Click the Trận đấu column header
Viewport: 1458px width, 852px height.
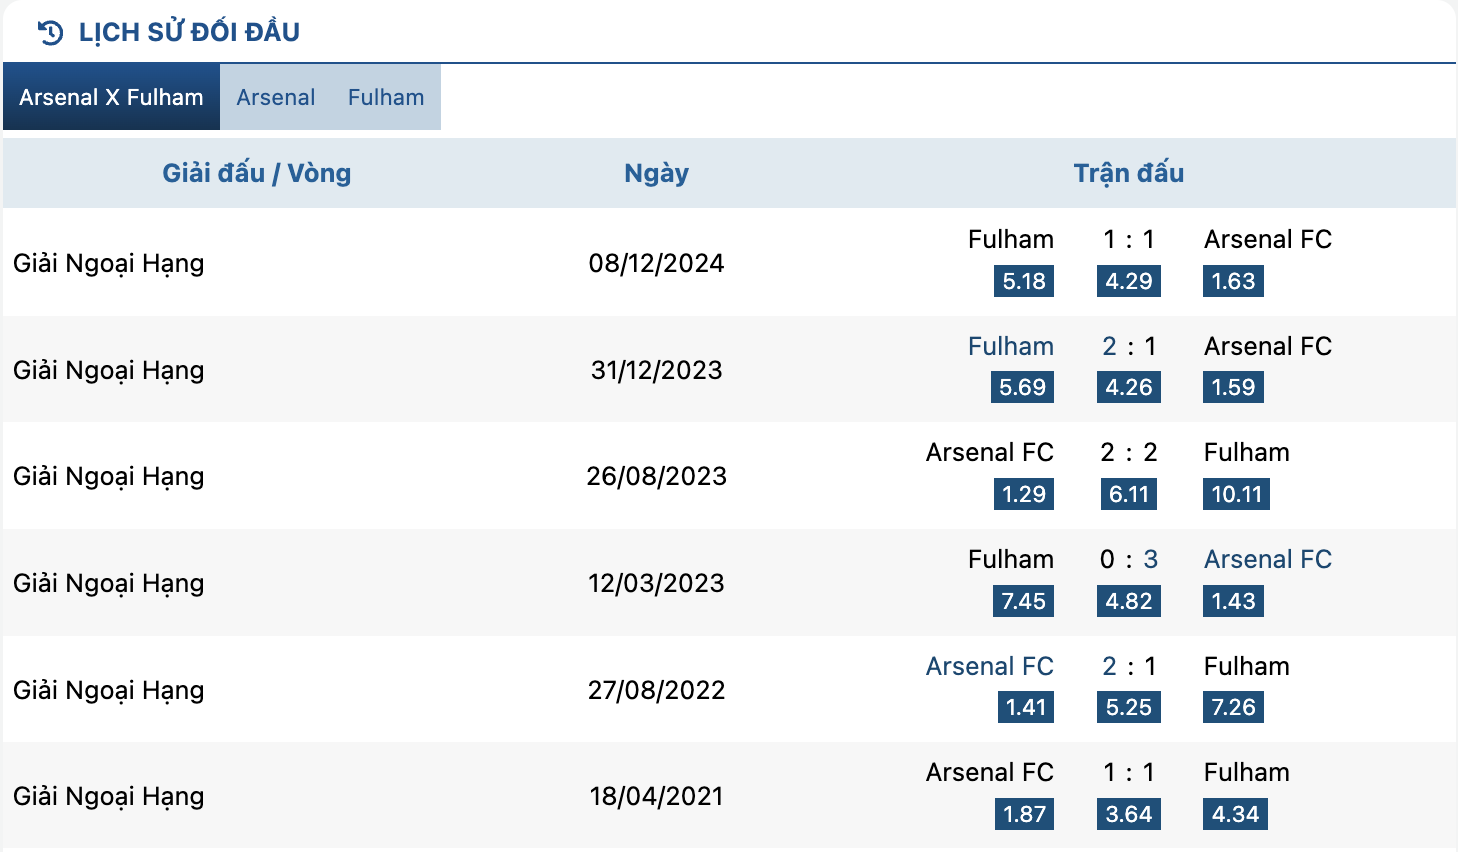coord(1129,173)
